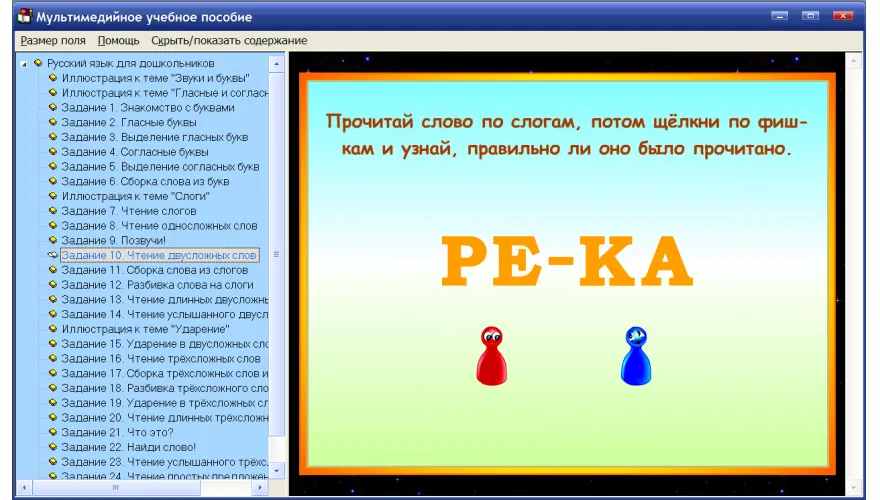
Task: Click the red game piece figure
Action: click(490, 356)
